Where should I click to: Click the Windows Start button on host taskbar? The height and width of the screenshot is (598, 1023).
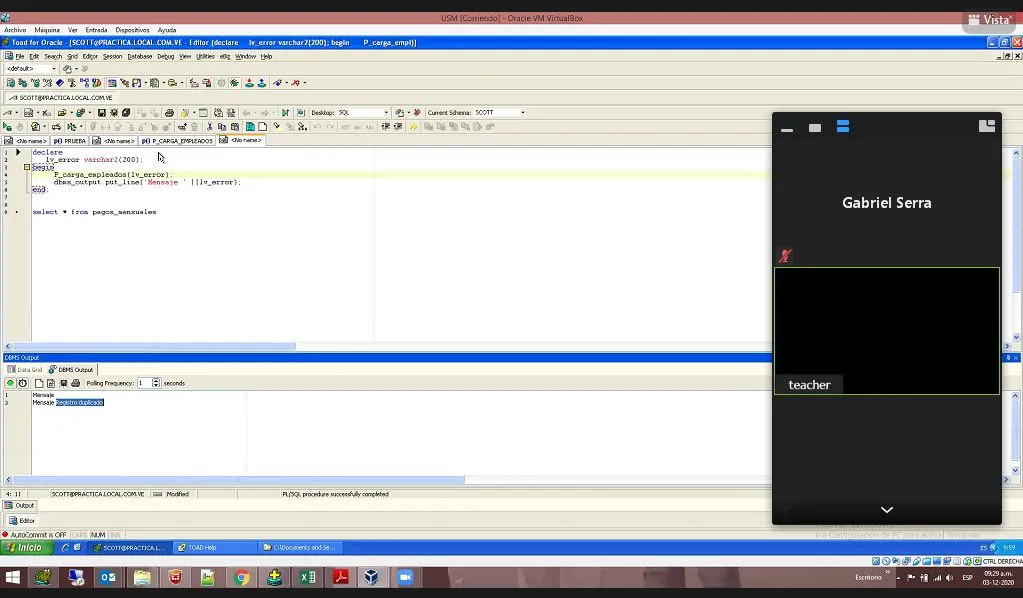(x=12, y=577)
